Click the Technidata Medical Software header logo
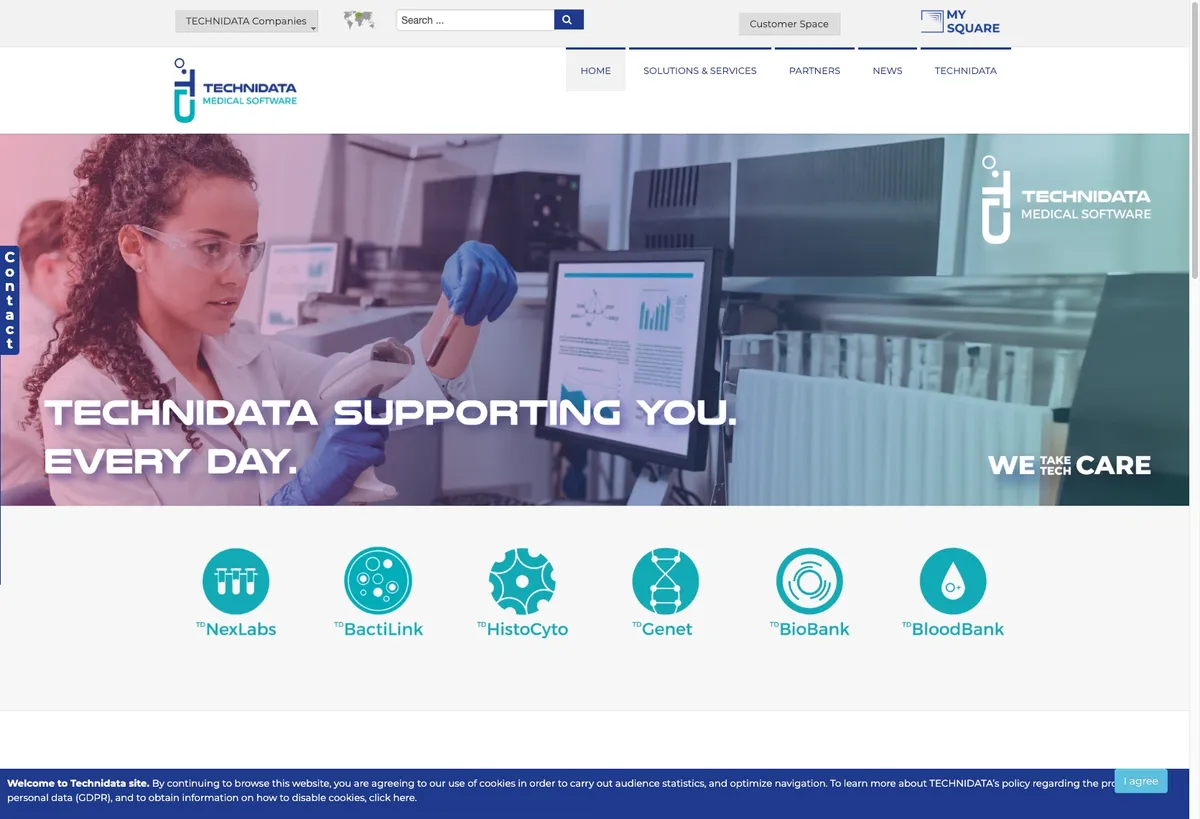1200x819 pixels. pos(236,90)
